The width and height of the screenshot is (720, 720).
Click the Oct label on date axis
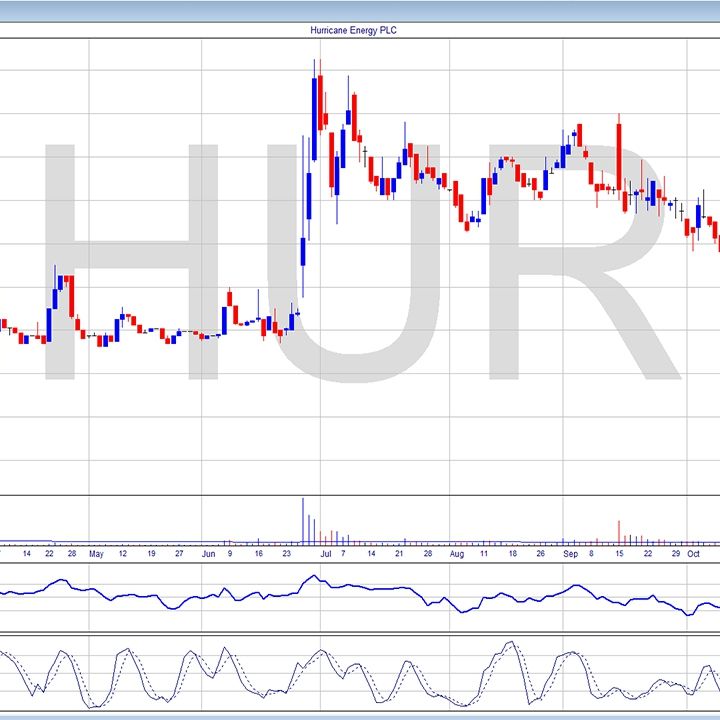(x=692, y=553)
